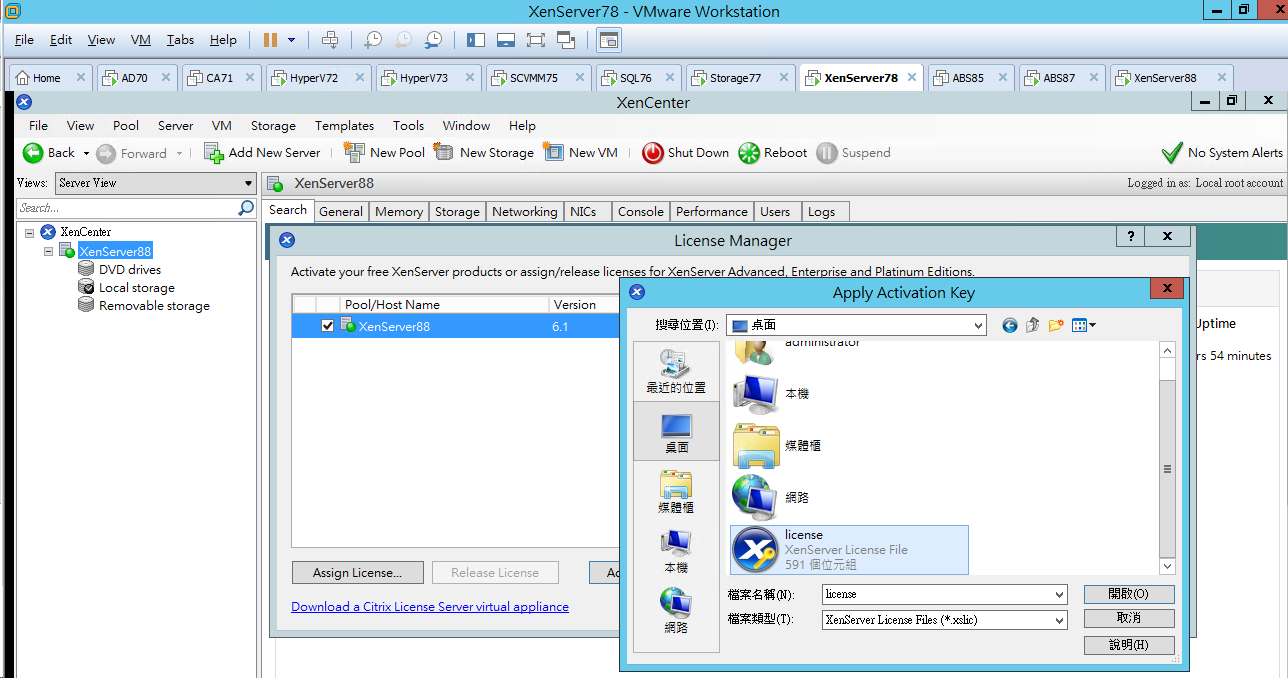The height and width of the screenshot is (678, 1288).
Task: Click the search box in Views pane
Action: (126, 208)
